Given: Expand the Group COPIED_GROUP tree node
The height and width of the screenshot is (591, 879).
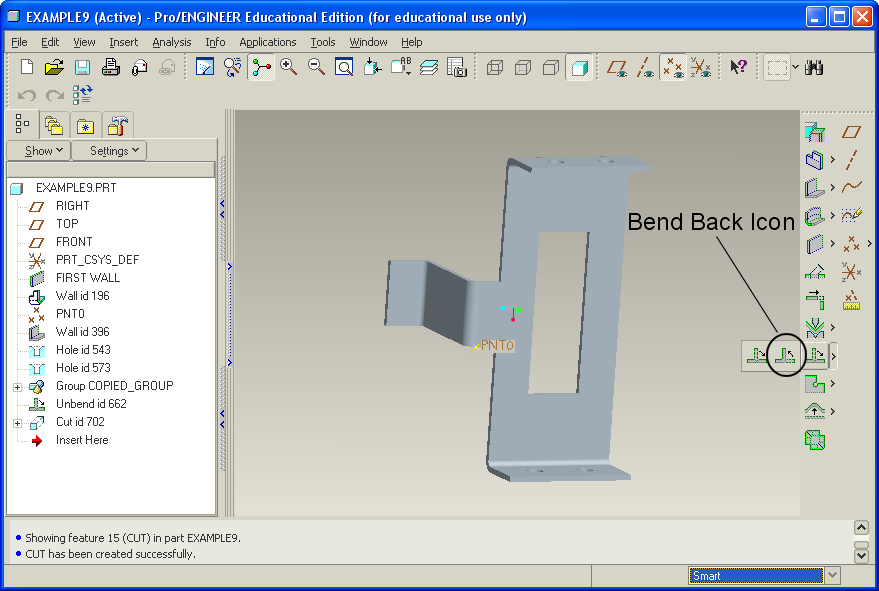Looking at the screenshot, I should click(x=17, y=386).
